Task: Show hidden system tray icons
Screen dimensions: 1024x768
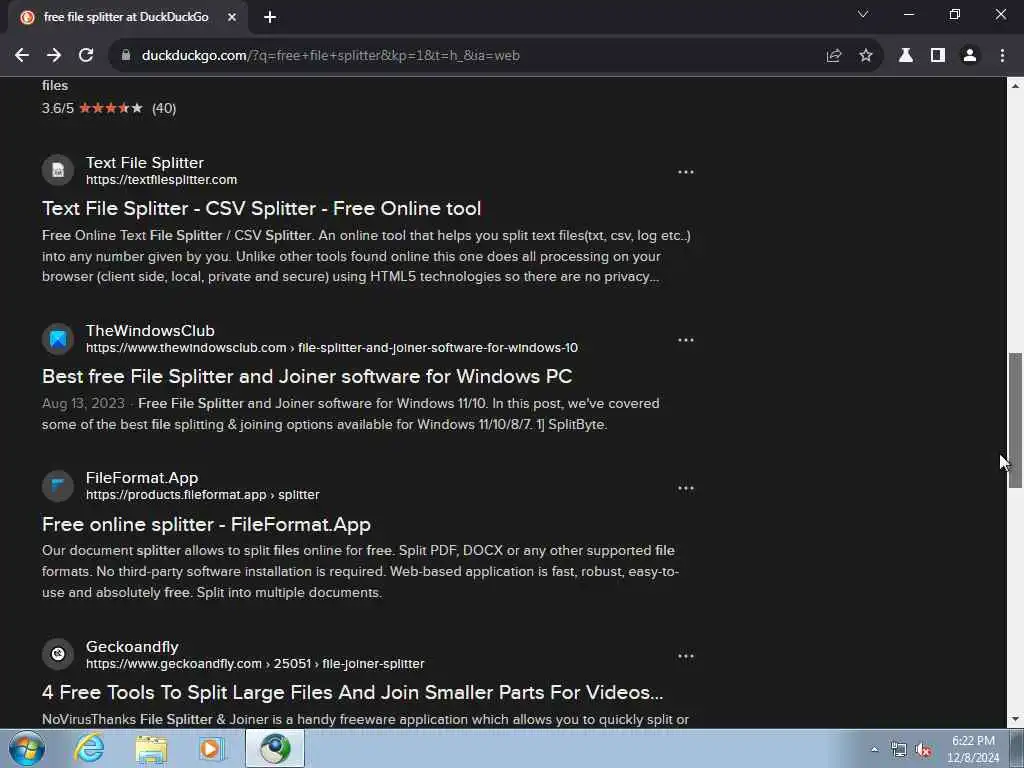Action: click(874, 750)
